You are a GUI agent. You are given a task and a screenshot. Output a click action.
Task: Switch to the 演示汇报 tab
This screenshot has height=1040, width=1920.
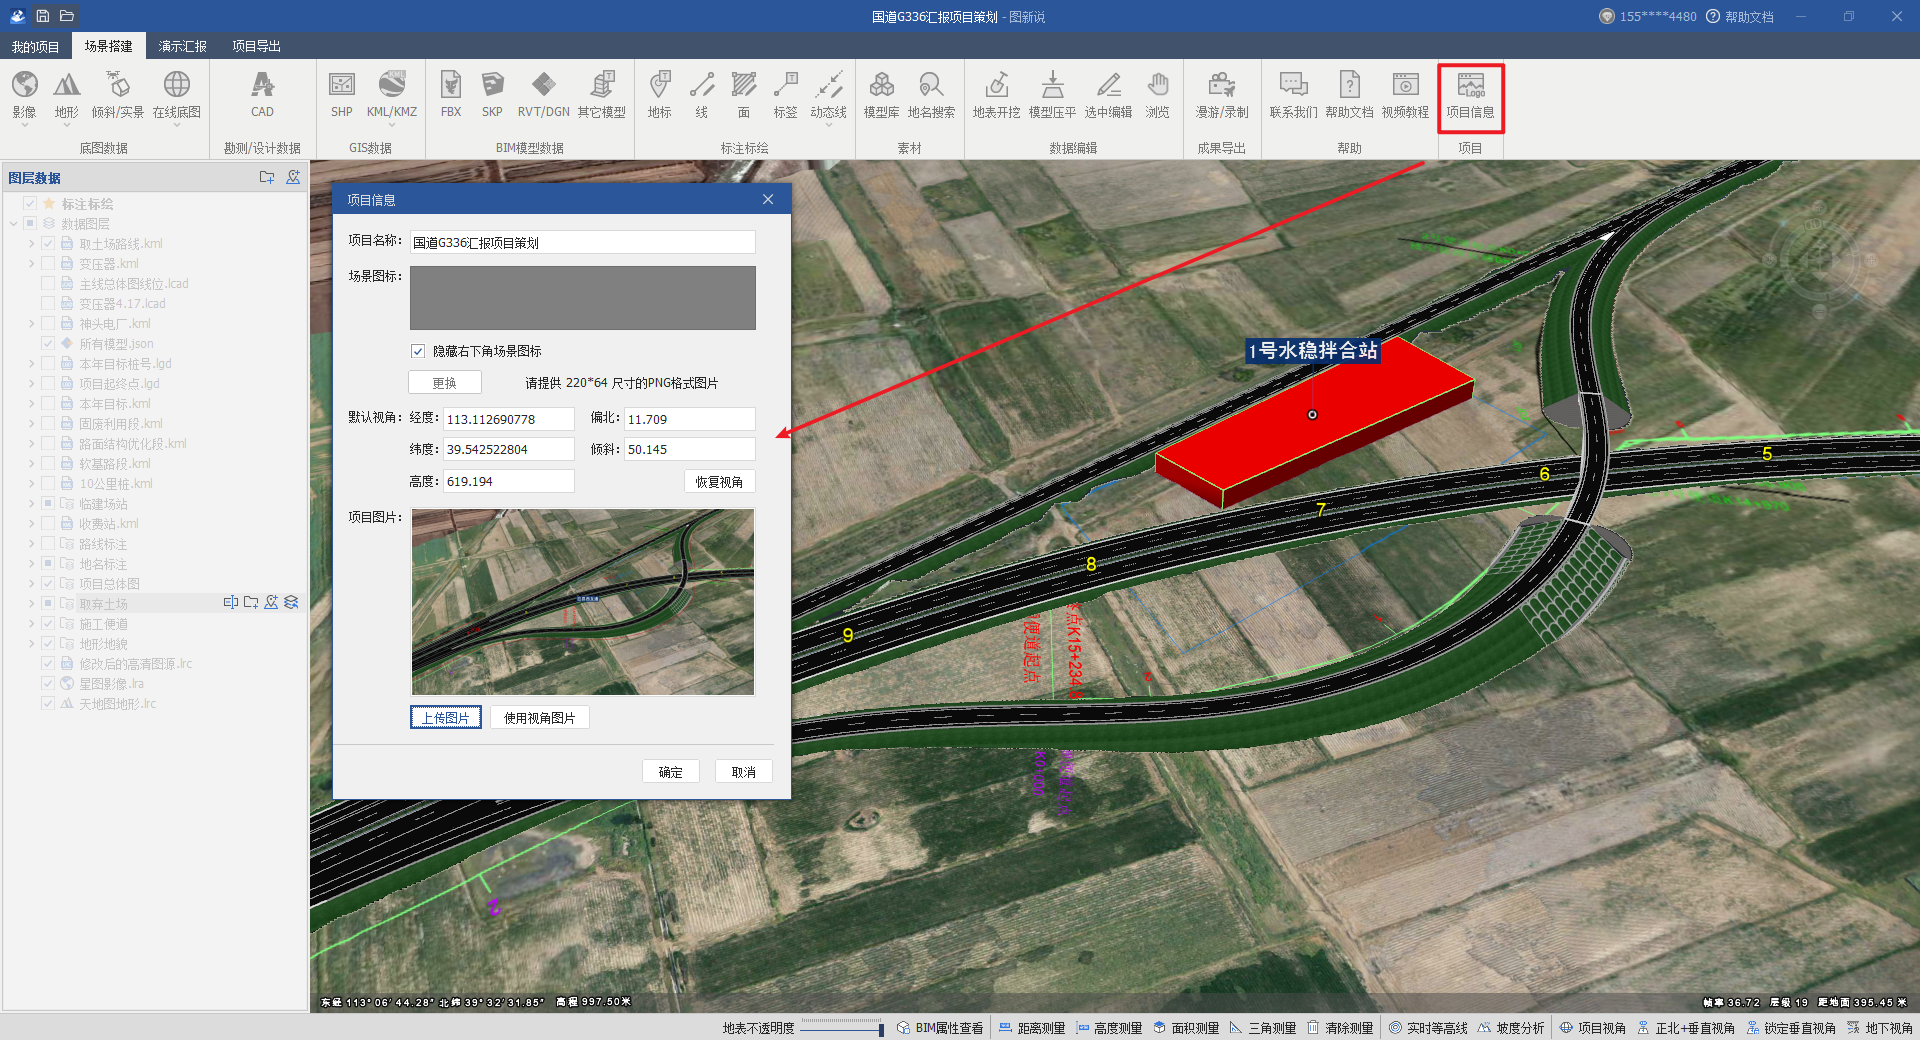182,46
